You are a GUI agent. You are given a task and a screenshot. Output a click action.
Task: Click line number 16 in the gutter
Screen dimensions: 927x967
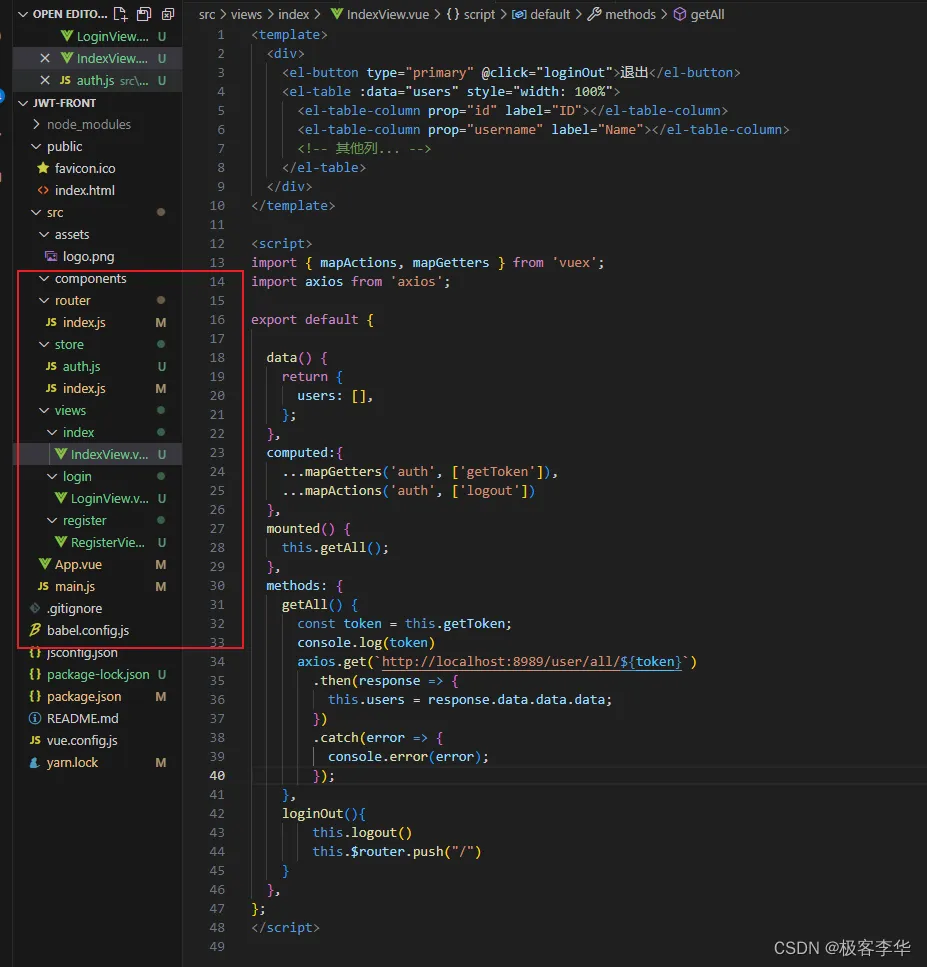pos(217,319)
